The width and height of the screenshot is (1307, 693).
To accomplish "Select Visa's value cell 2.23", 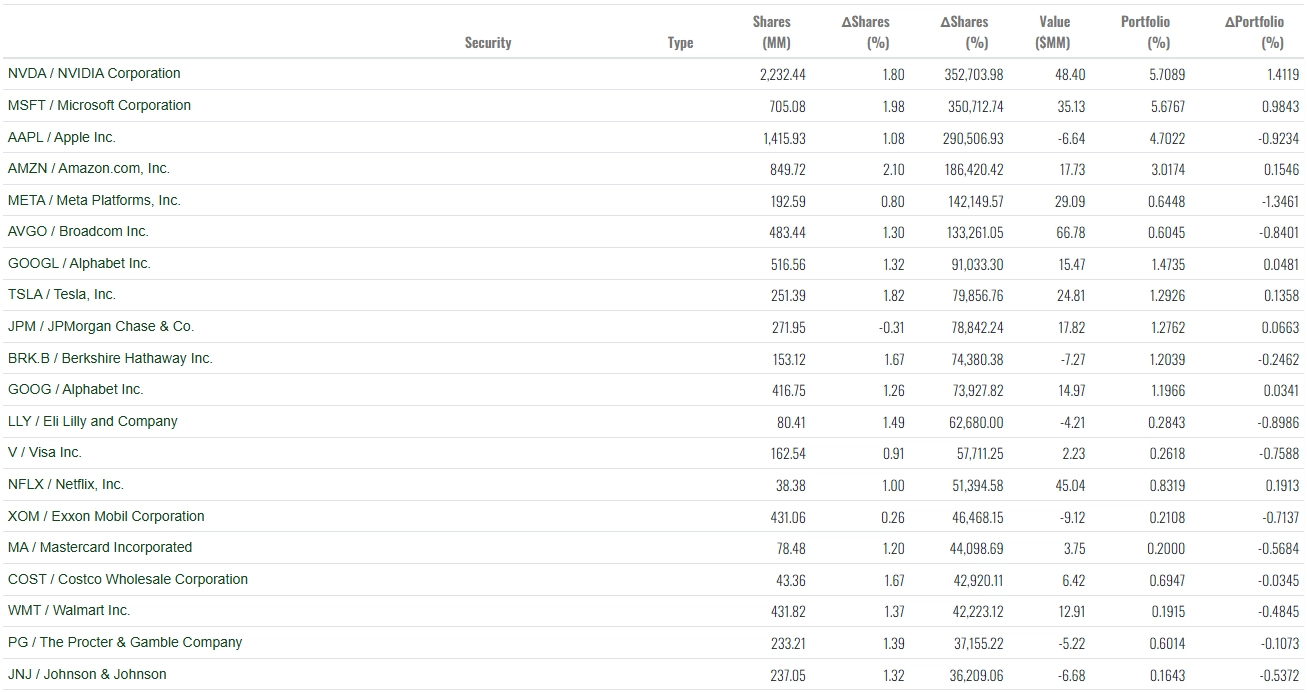I will pos(1073,454).
